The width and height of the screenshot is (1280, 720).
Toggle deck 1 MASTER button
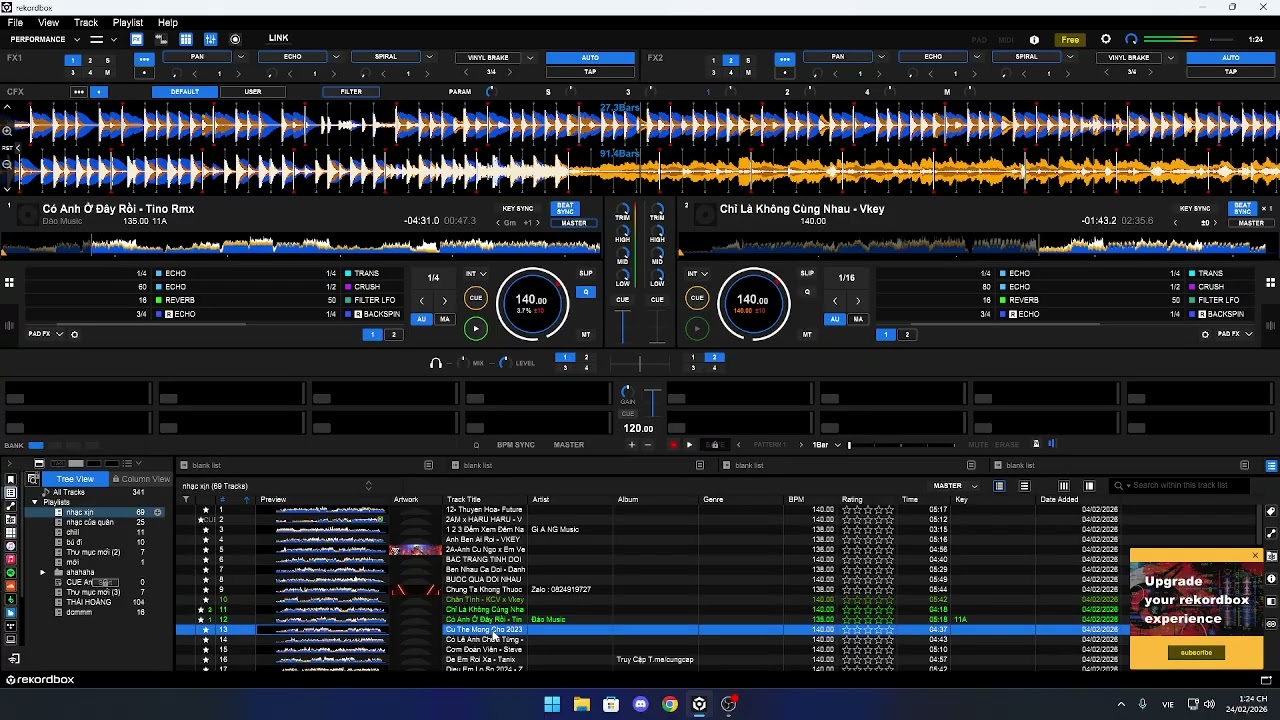[x=574, y=223]
